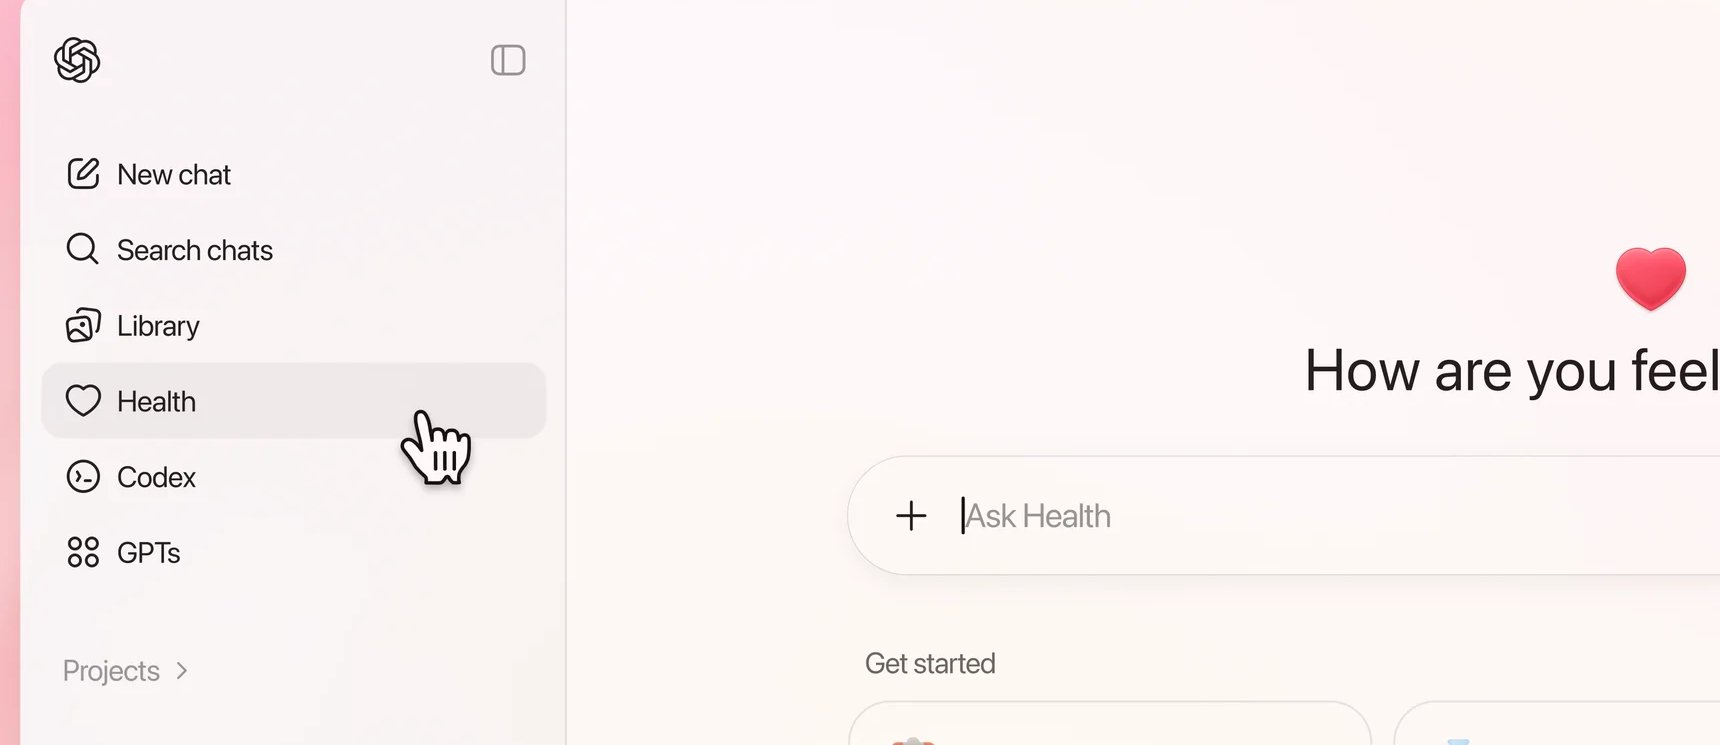This screenshot has width=1720, height=745.
Task: Start a New chat via its text label
Action: (x=174, y=175)
